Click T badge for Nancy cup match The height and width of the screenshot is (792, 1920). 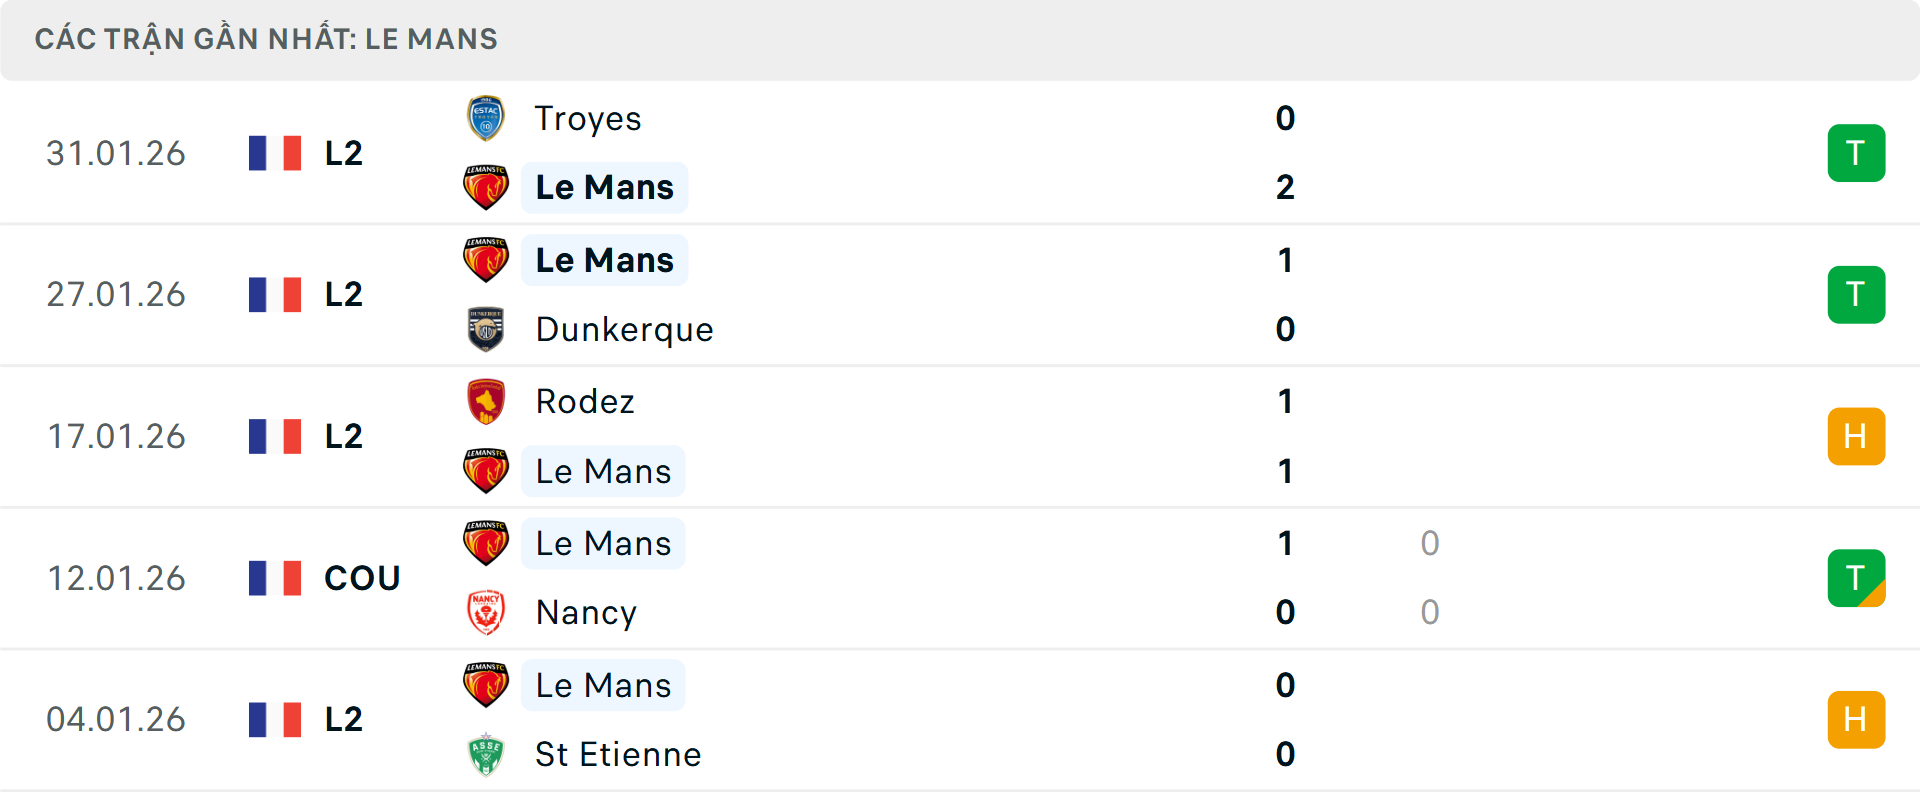1856,578
